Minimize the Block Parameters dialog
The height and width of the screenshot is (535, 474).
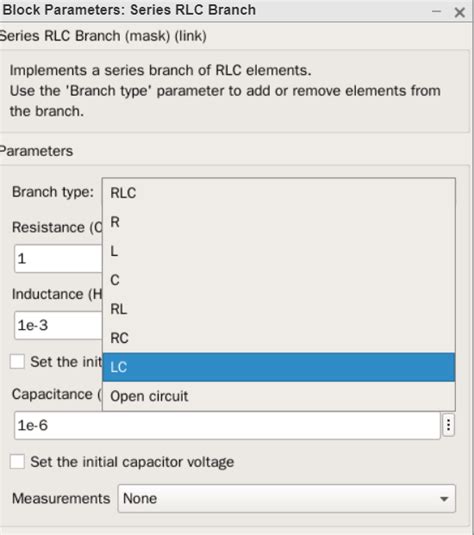436,12
